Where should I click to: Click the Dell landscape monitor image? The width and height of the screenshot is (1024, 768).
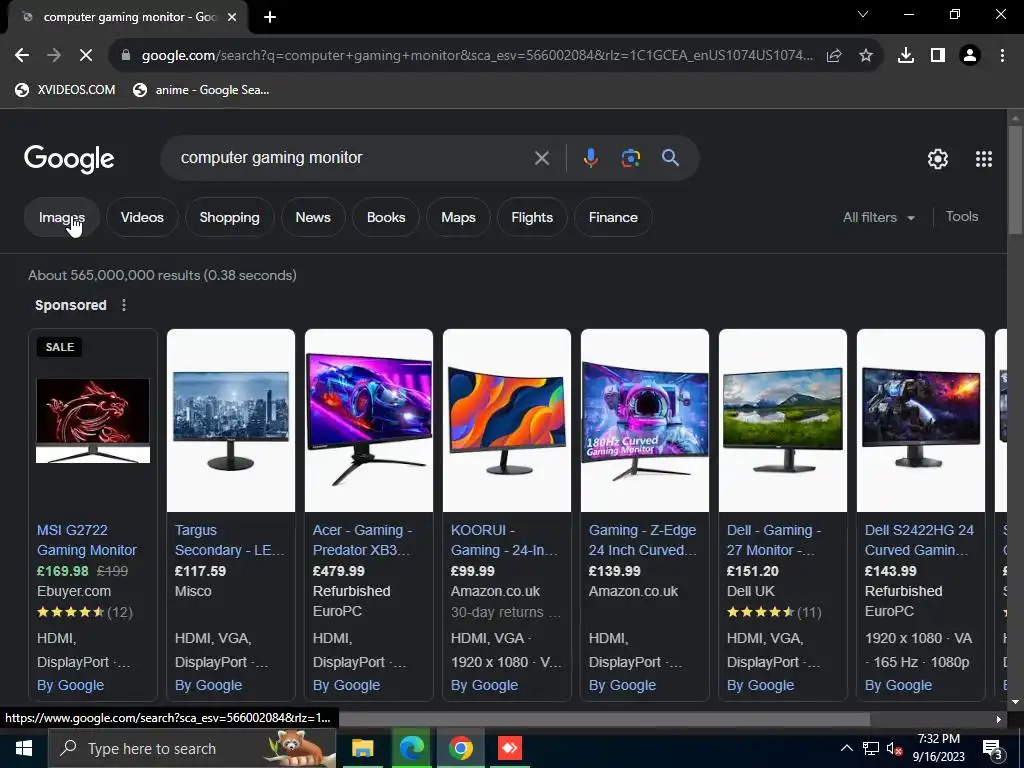(x=782, y=421)
